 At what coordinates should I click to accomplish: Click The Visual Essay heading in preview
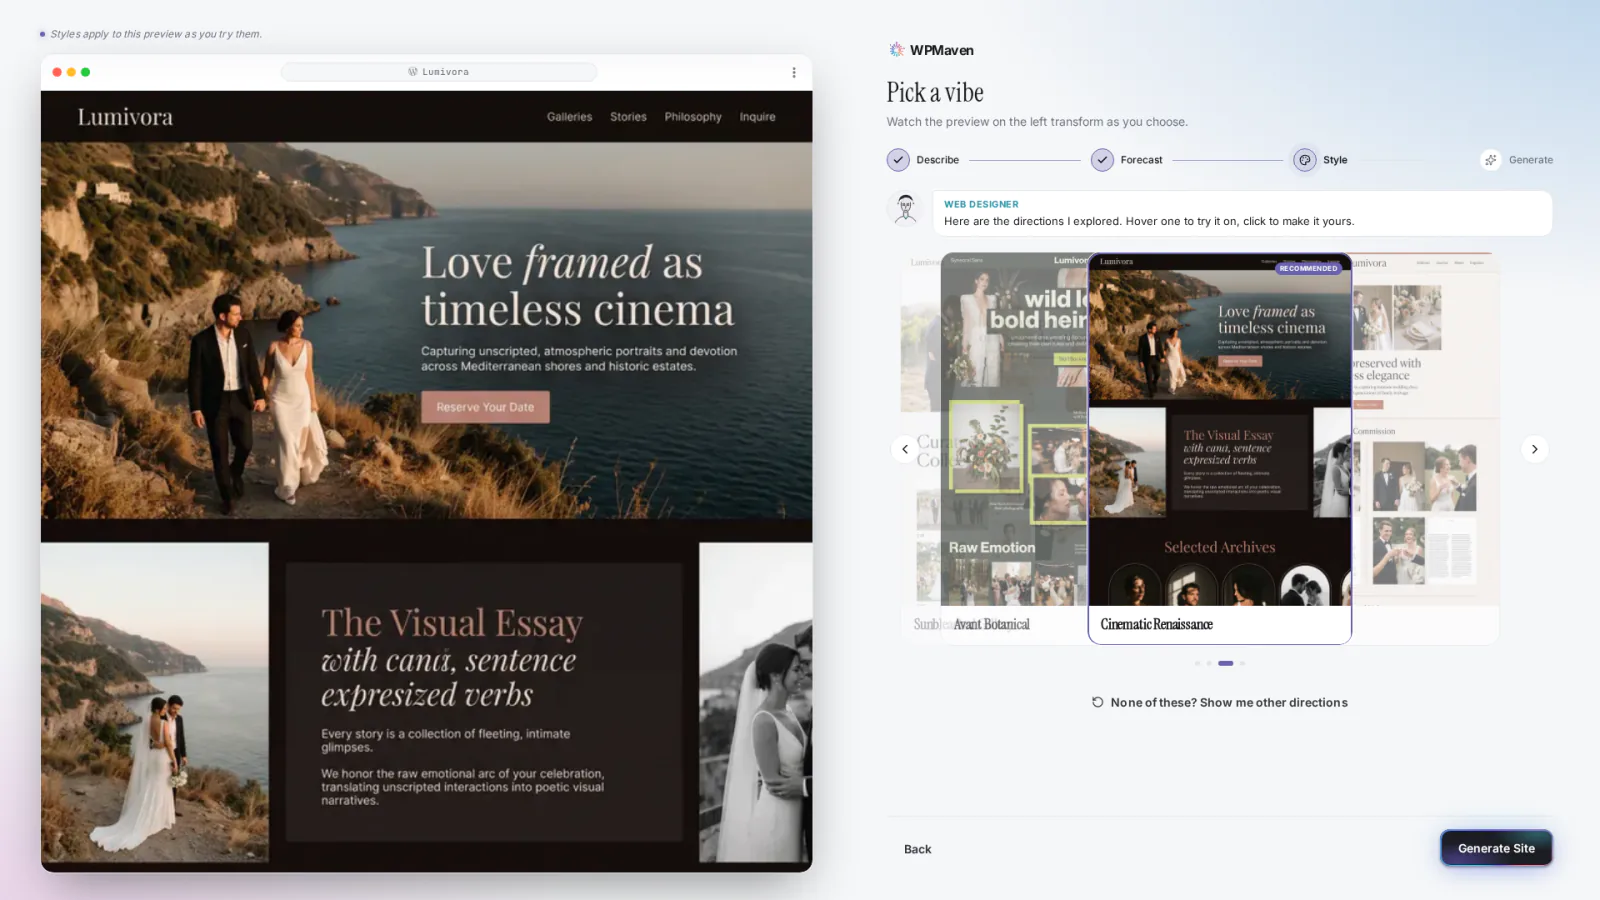click(x=452, y=659)
